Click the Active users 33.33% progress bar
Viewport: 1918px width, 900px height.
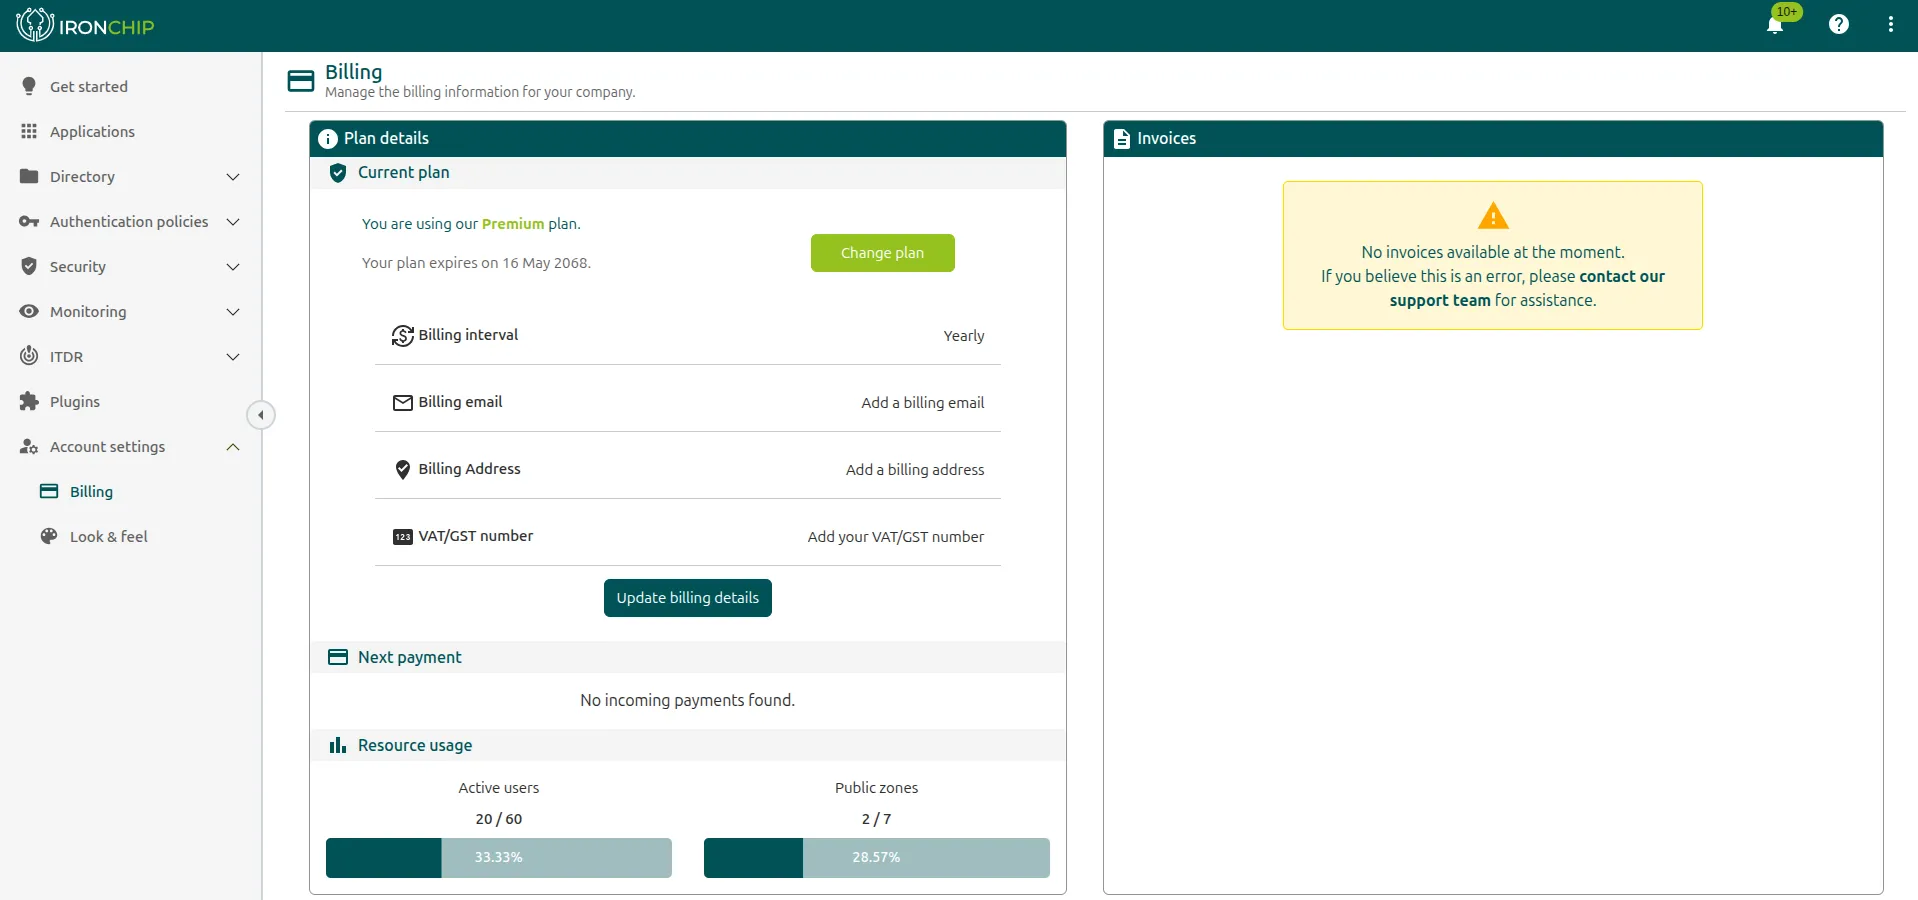point(499,858)
